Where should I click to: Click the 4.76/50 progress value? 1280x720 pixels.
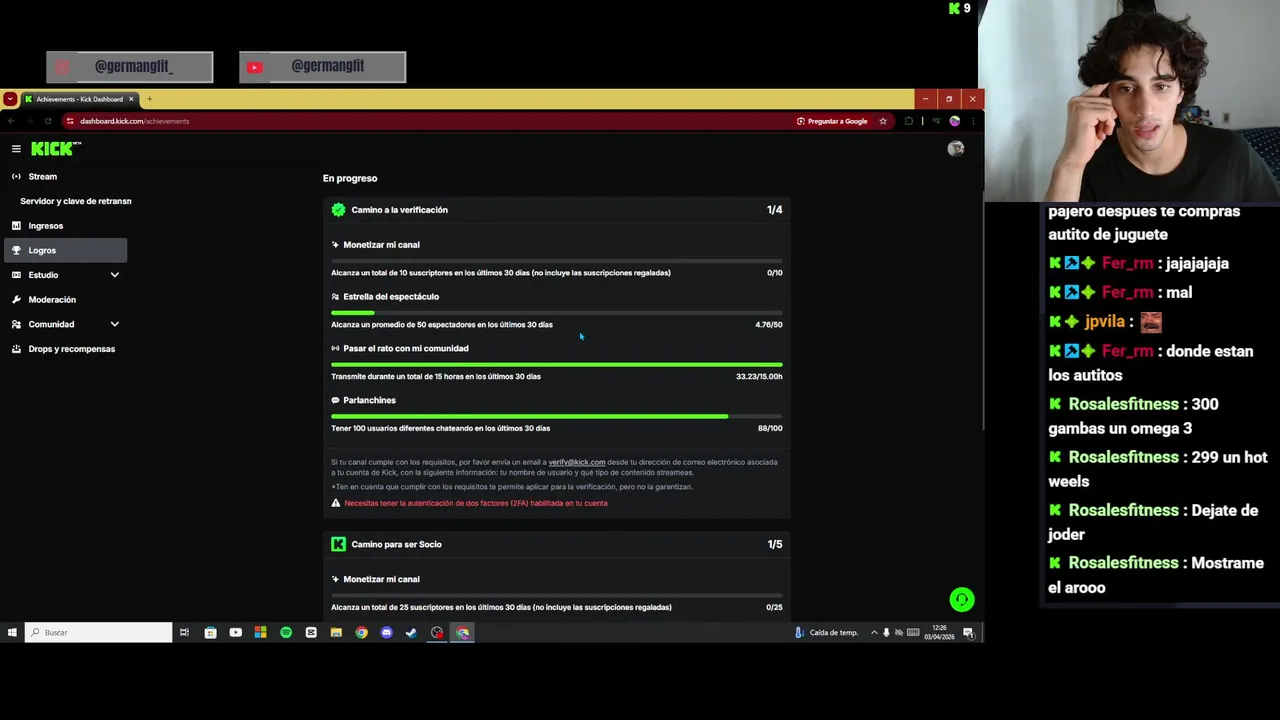(x=769, y=325)
